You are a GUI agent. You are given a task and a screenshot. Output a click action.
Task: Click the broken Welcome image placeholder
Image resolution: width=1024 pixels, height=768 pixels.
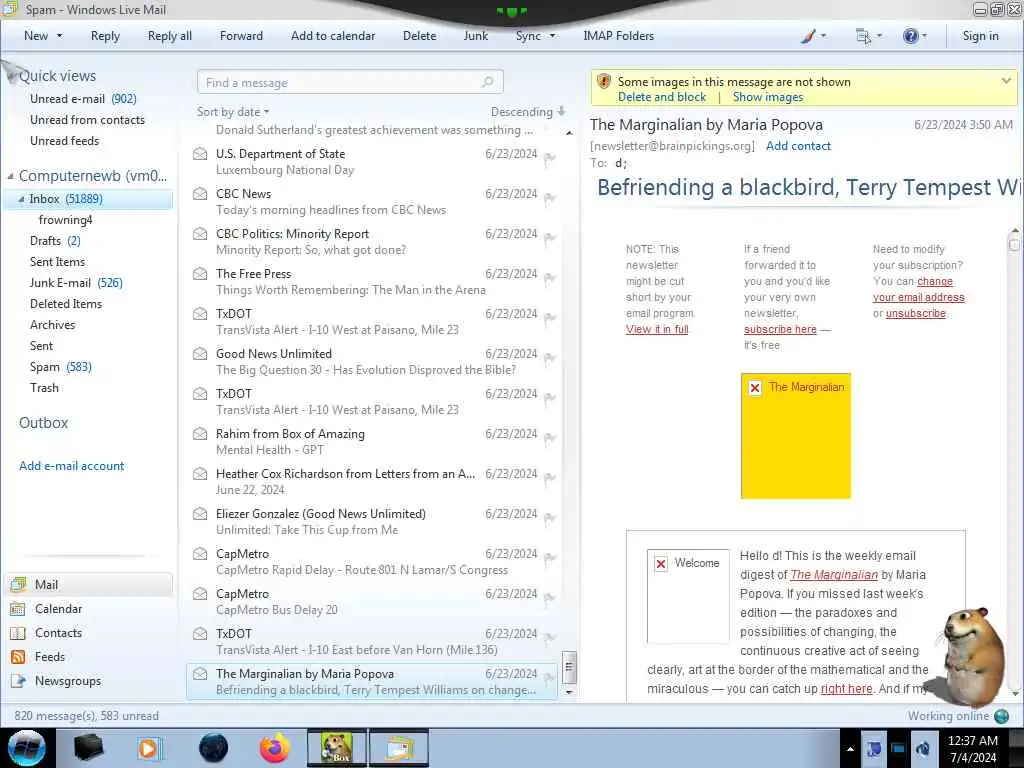click(688, 596)
